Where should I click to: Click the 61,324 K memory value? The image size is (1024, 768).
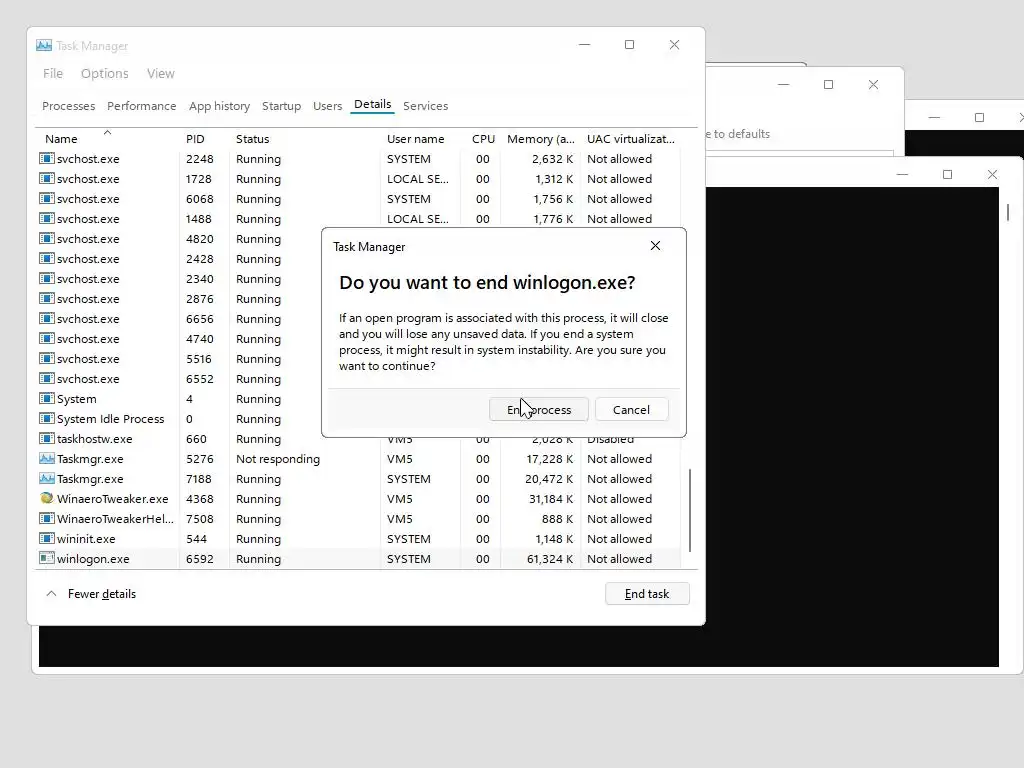[x=550, y=558]
